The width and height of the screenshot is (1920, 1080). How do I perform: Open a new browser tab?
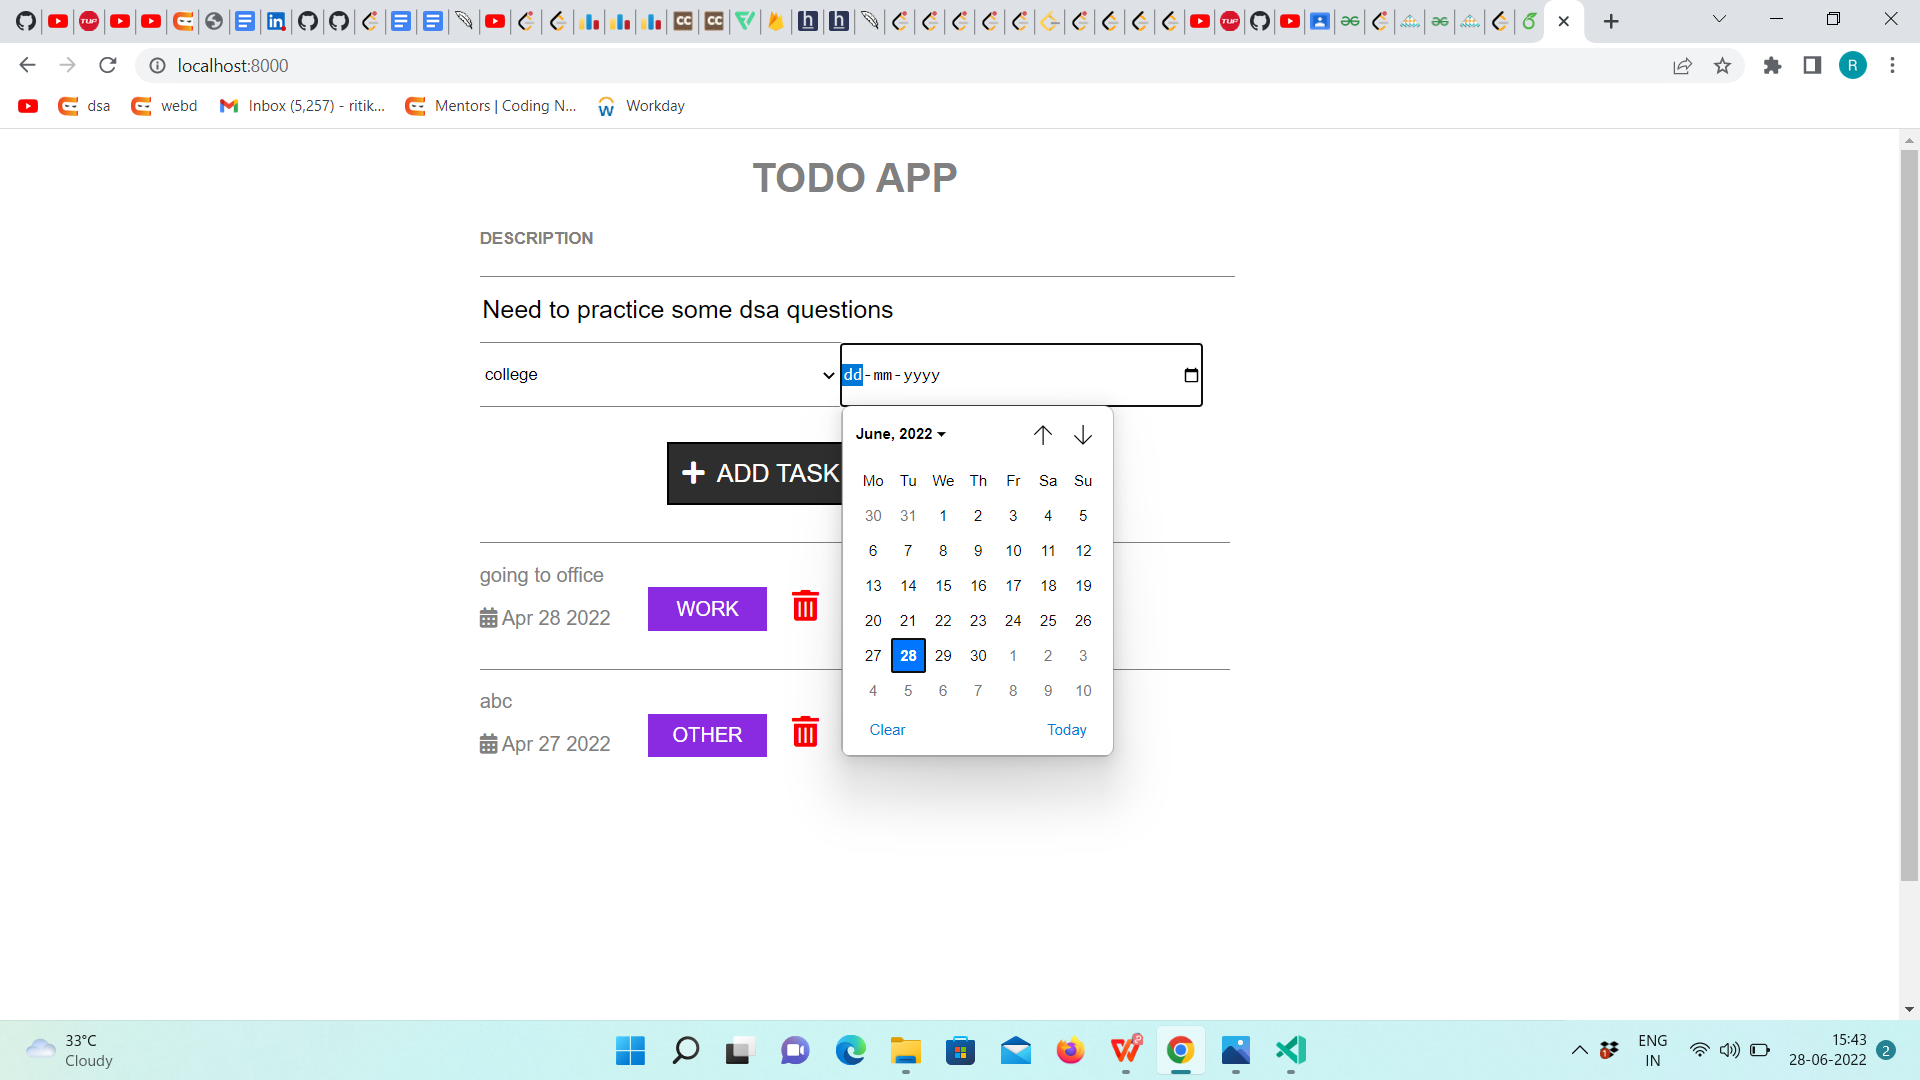pyautogui.click(x=1611, y=21)
